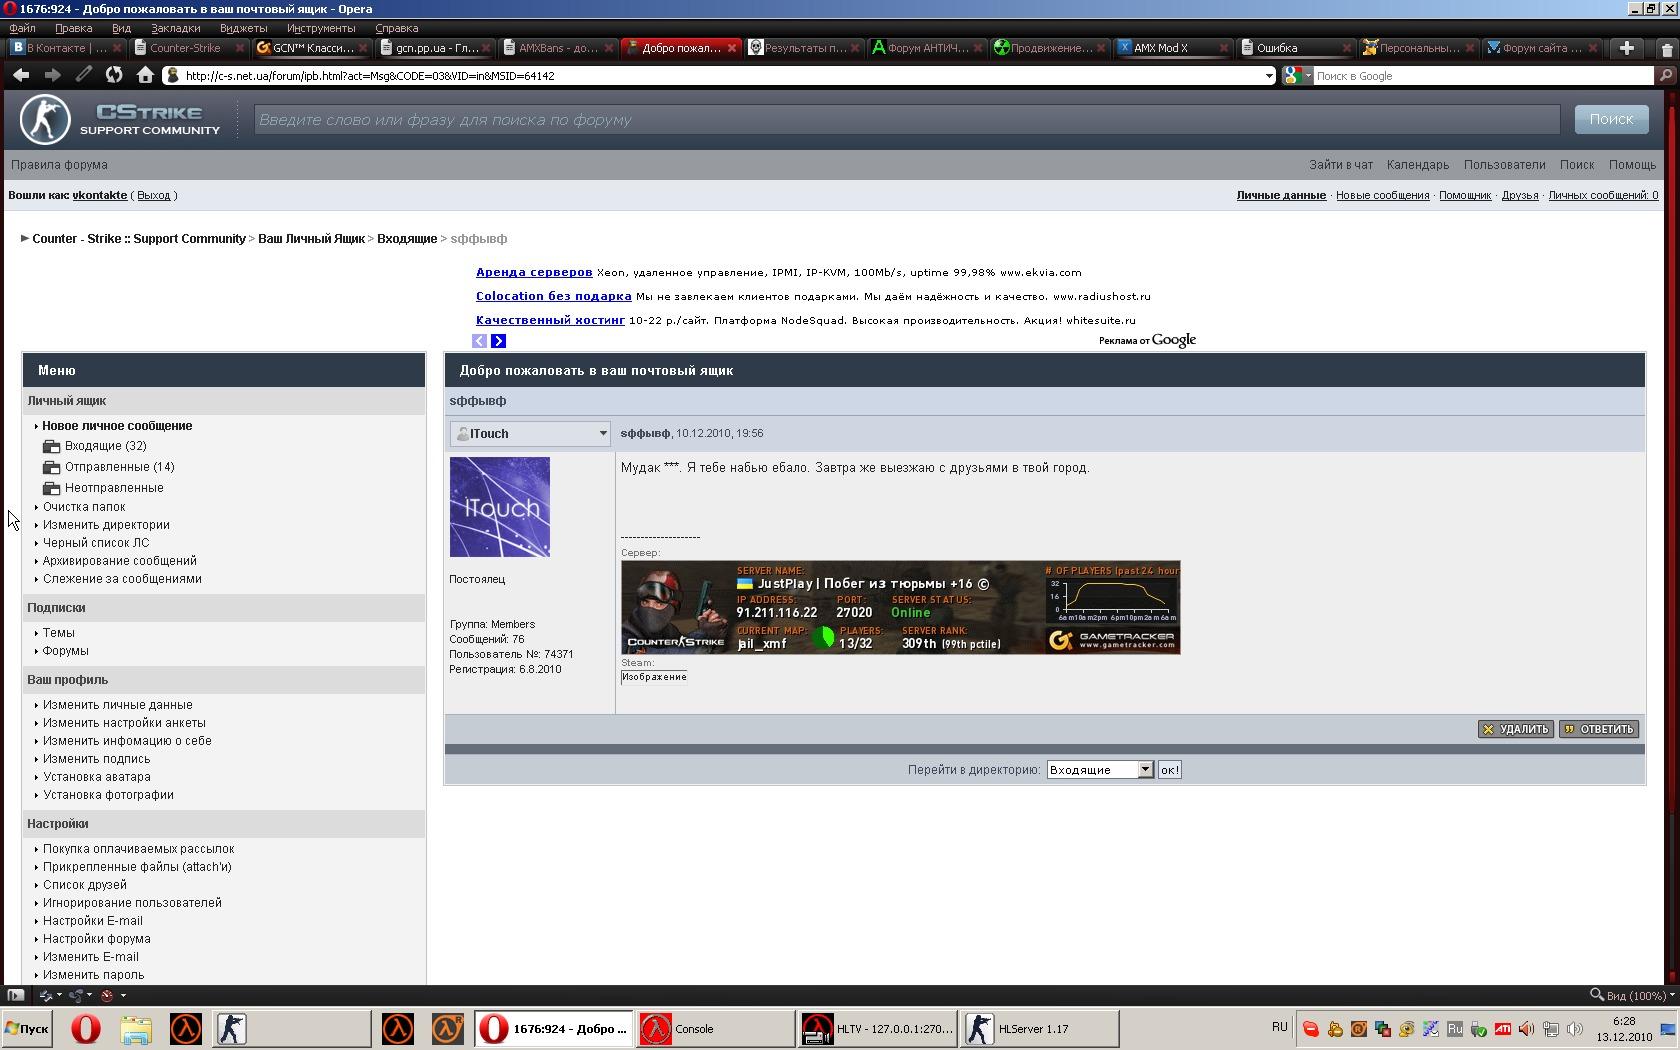Click the ОТВЕТИТЬ button

1598,729
